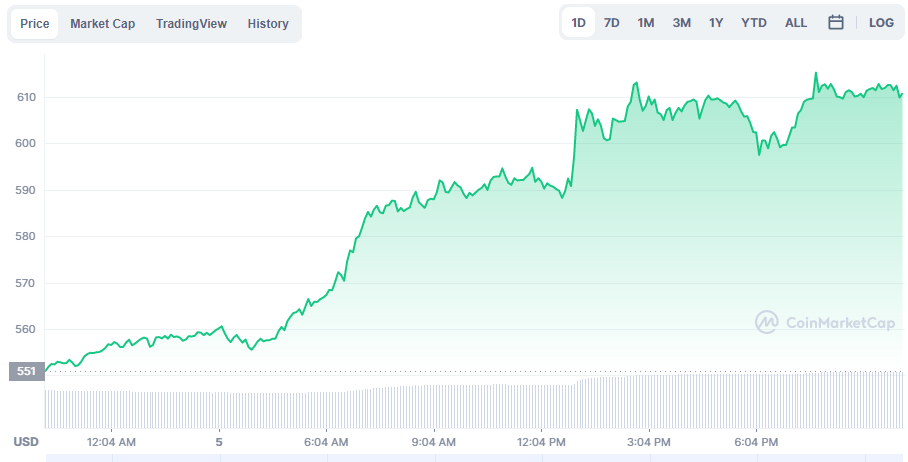Screen dimensions: 908x462
Task: Click the 12:04 PM time axis label
Action: pyautogui.click(x=541, y=442)
